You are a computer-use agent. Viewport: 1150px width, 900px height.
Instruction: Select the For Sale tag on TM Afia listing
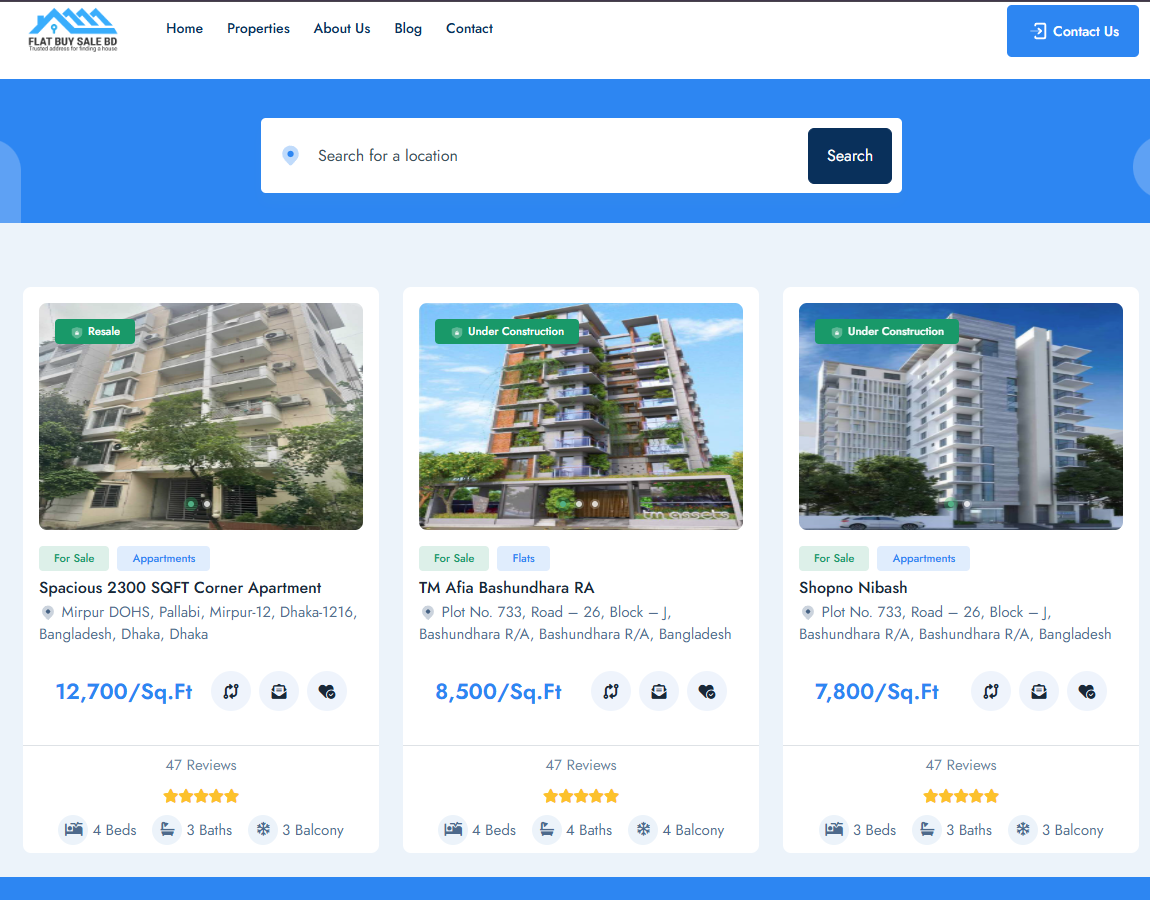click(x=453, y=558)
